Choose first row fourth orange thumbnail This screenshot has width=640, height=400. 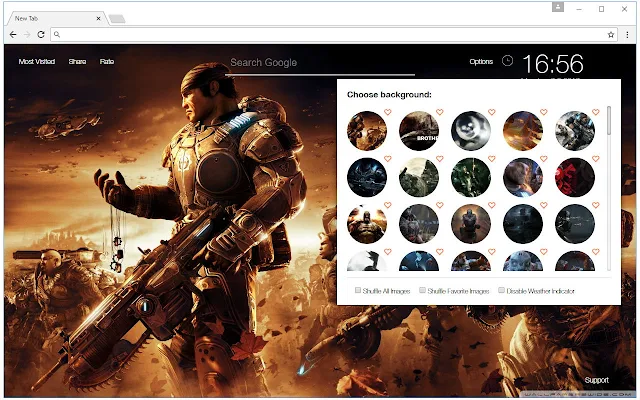tap(523, 131)
